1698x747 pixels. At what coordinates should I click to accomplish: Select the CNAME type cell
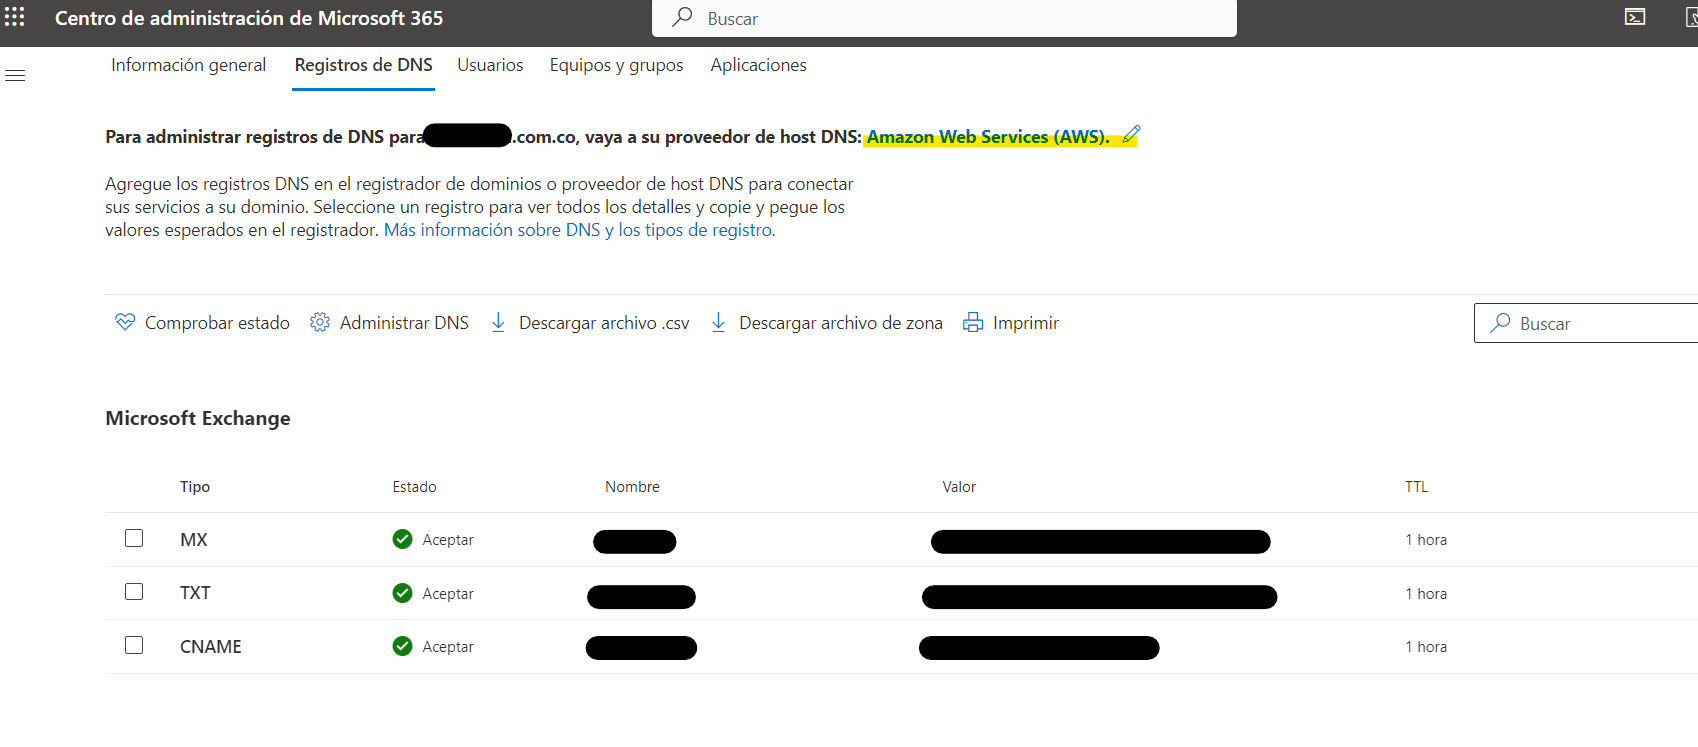pyautogui.click(x=211, y=647)
